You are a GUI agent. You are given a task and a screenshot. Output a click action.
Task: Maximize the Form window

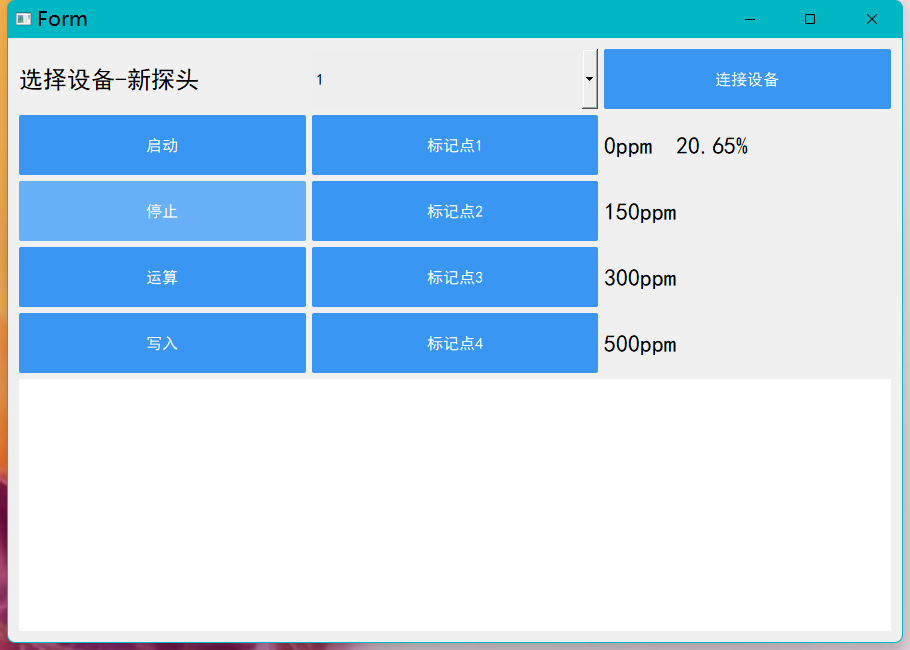point(810,19)
